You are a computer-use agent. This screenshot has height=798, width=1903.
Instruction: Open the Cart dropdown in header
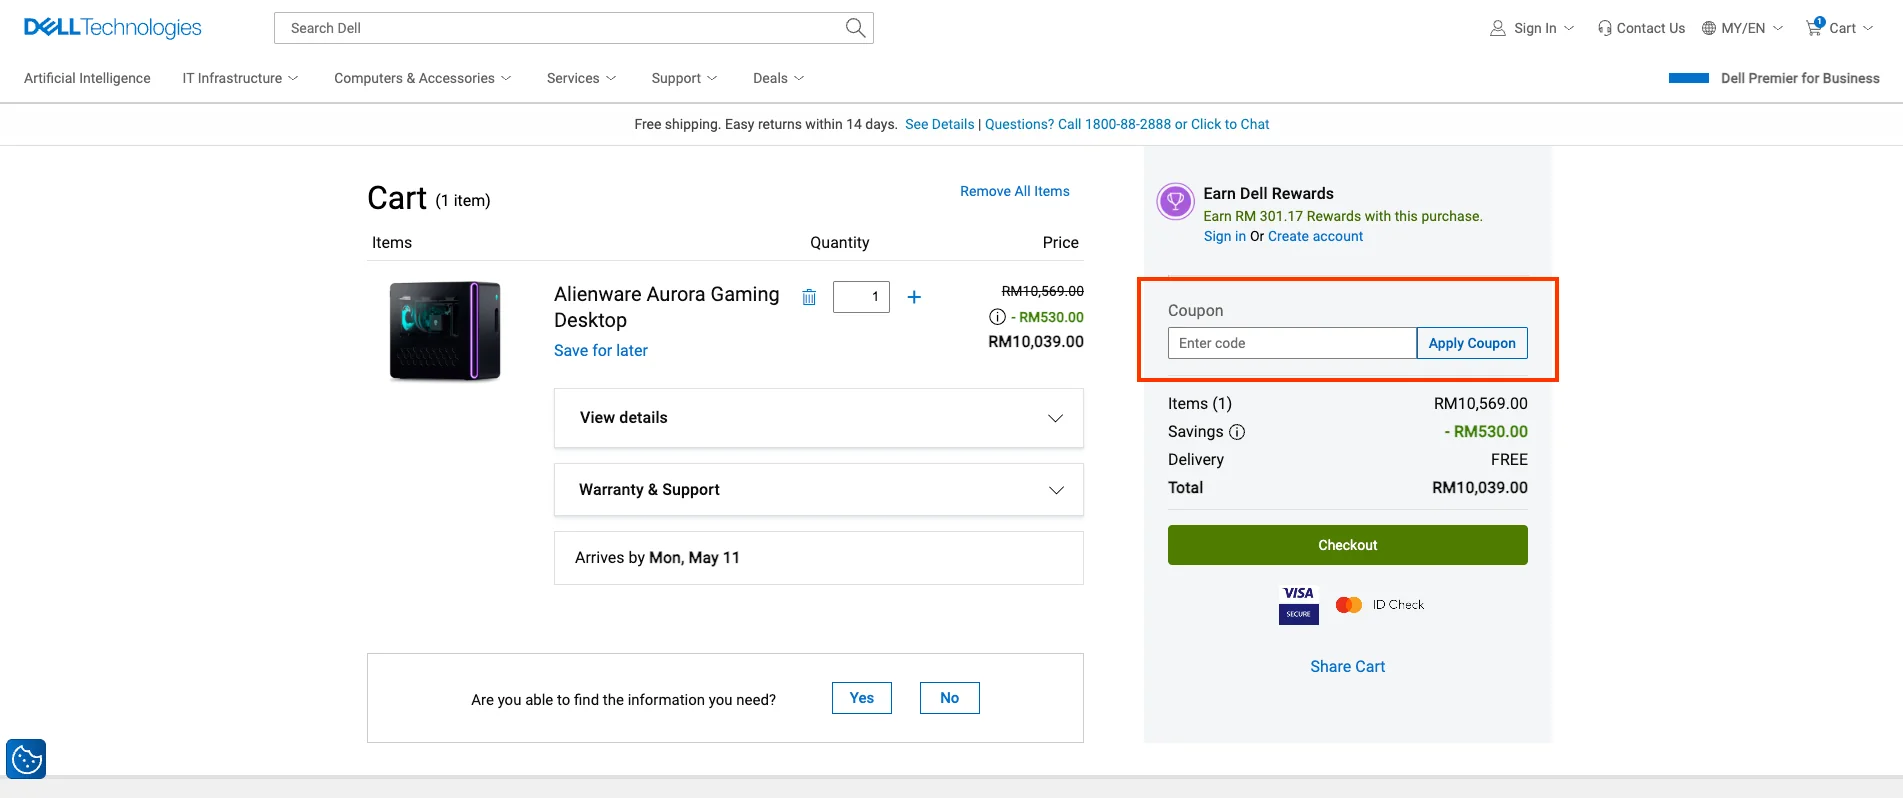pyautogui.click(x=1839, y=28)
